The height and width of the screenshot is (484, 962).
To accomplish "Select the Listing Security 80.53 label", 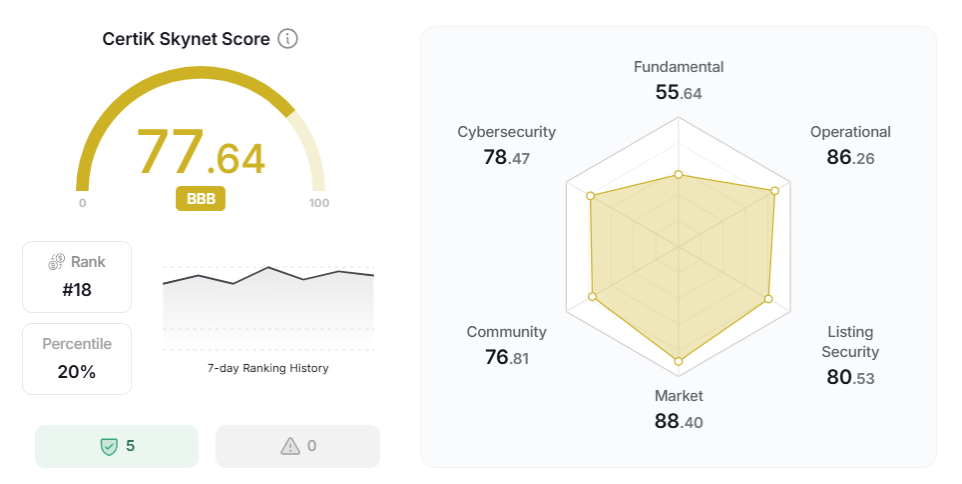I will 850,355.
